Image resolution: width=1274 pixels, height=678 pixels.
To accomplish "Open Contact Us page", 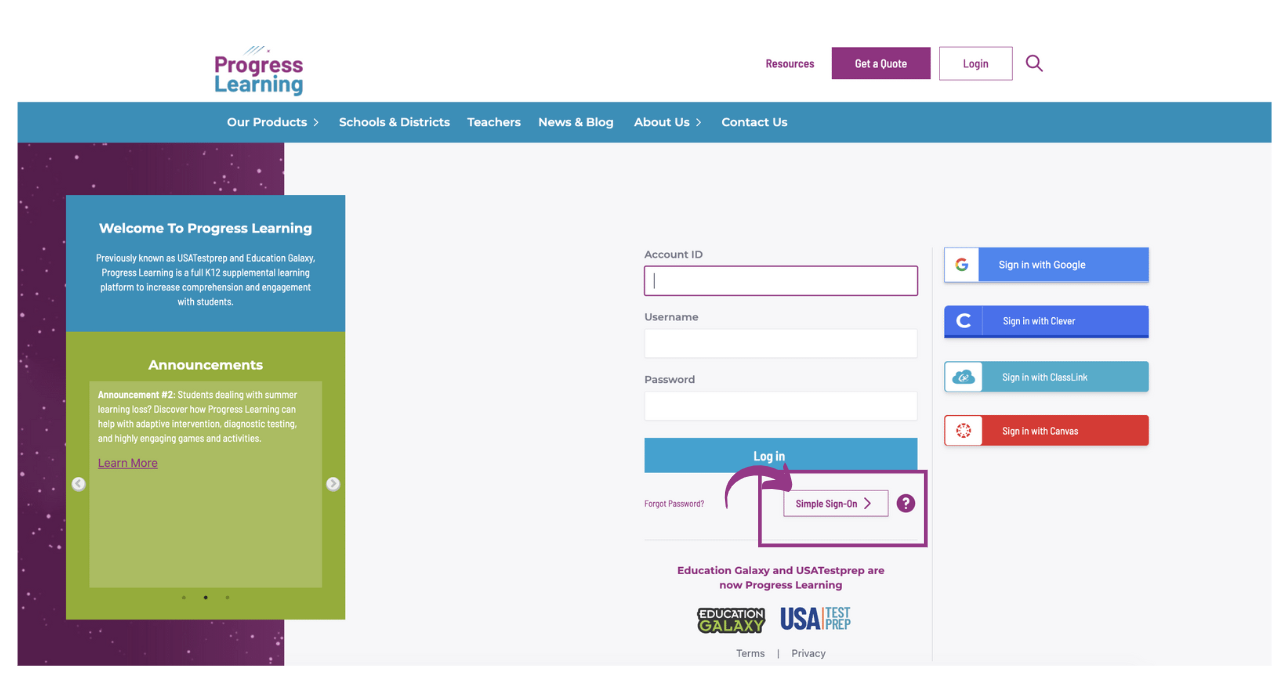I will click(754, 122).
